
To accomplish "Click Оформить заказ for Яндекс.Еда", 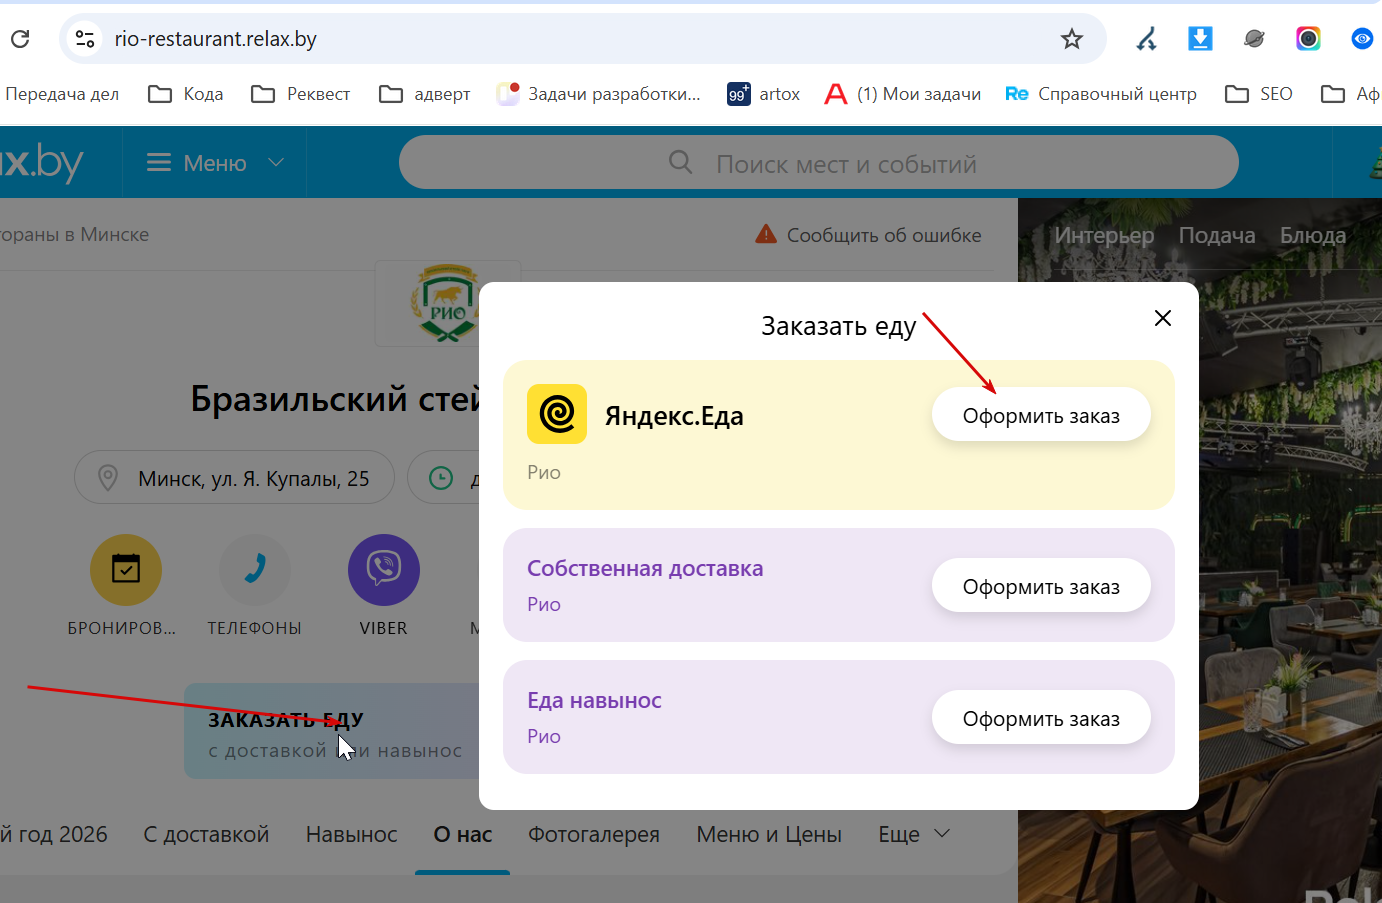I will [x=1041, y=415].
